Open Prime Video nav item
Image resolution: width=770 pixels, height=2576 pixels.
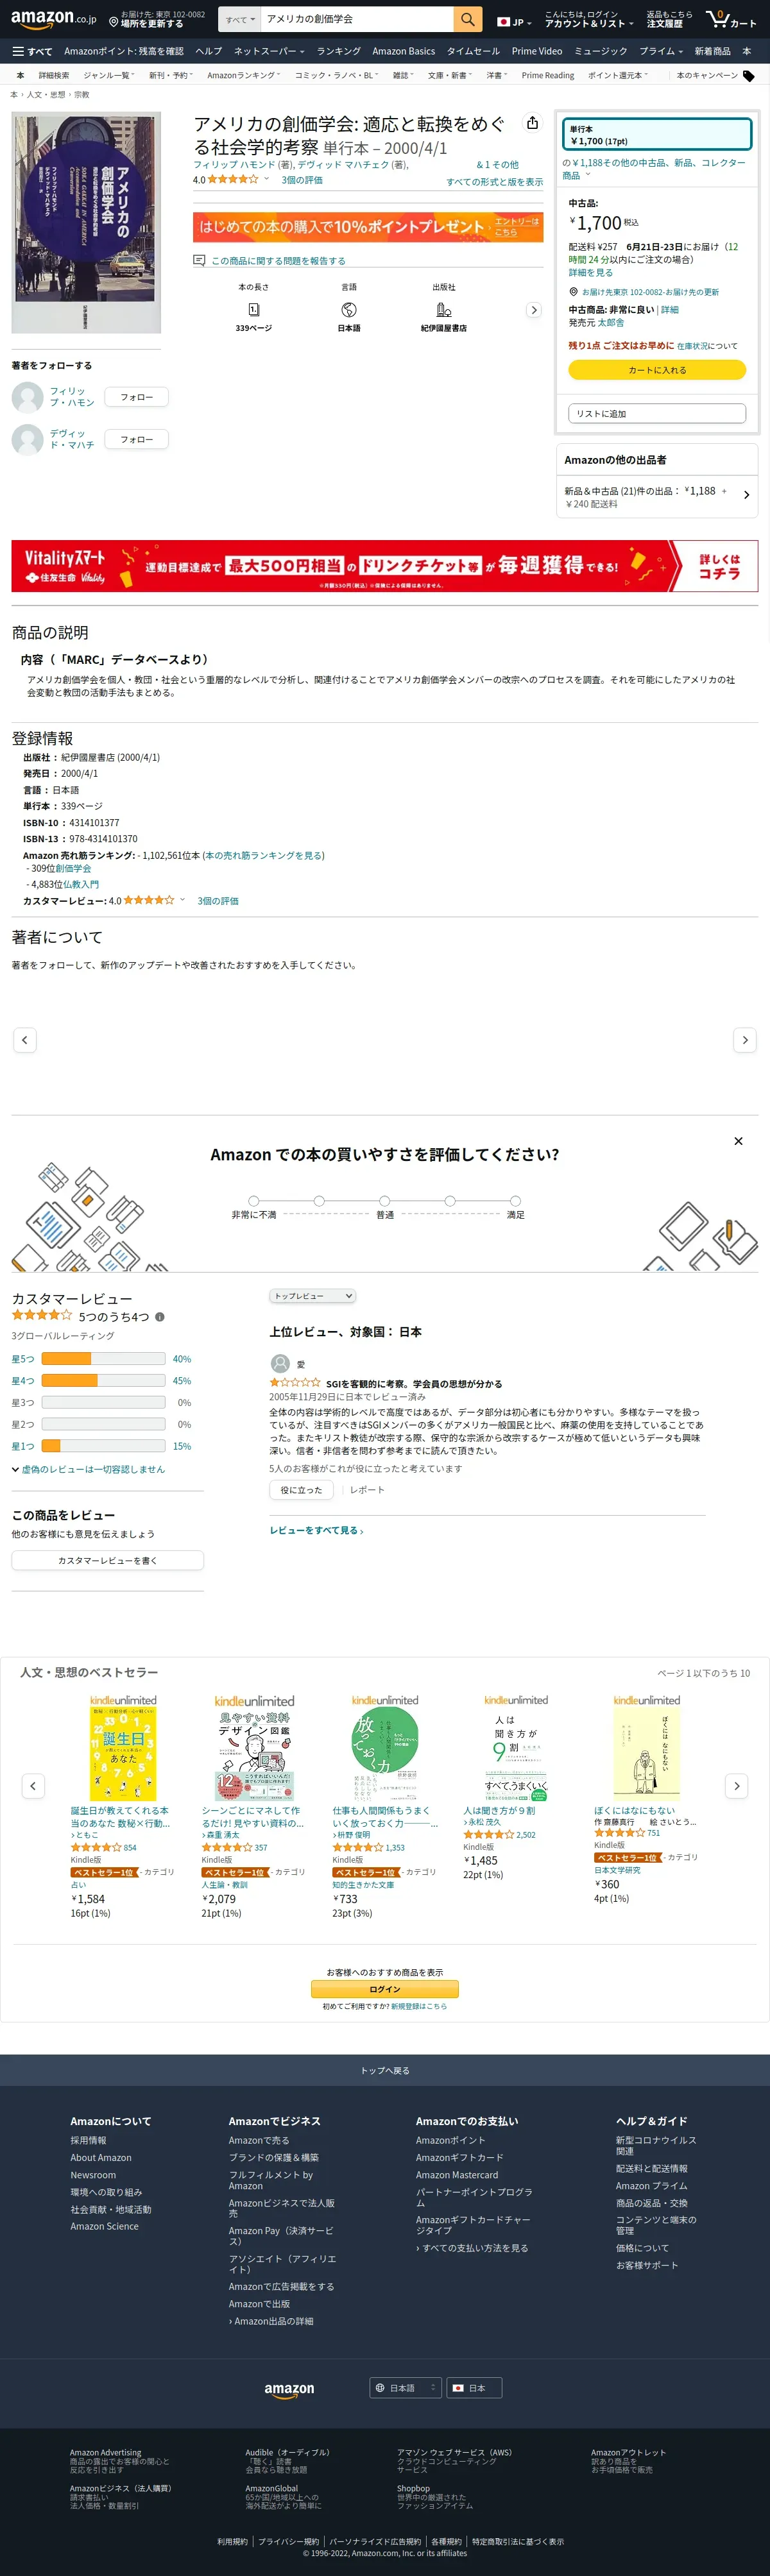(537, 51)
